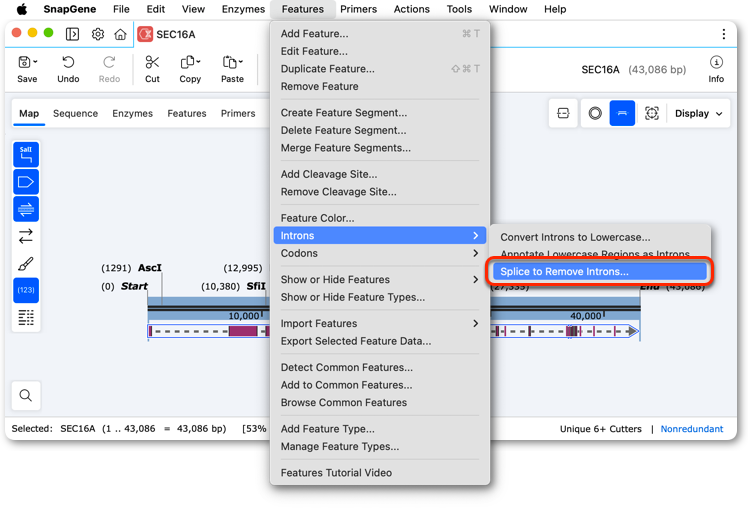Viewport: 748px width, 518px height.
Task: Open Features Tutorial Video
Action: point(380,473)
